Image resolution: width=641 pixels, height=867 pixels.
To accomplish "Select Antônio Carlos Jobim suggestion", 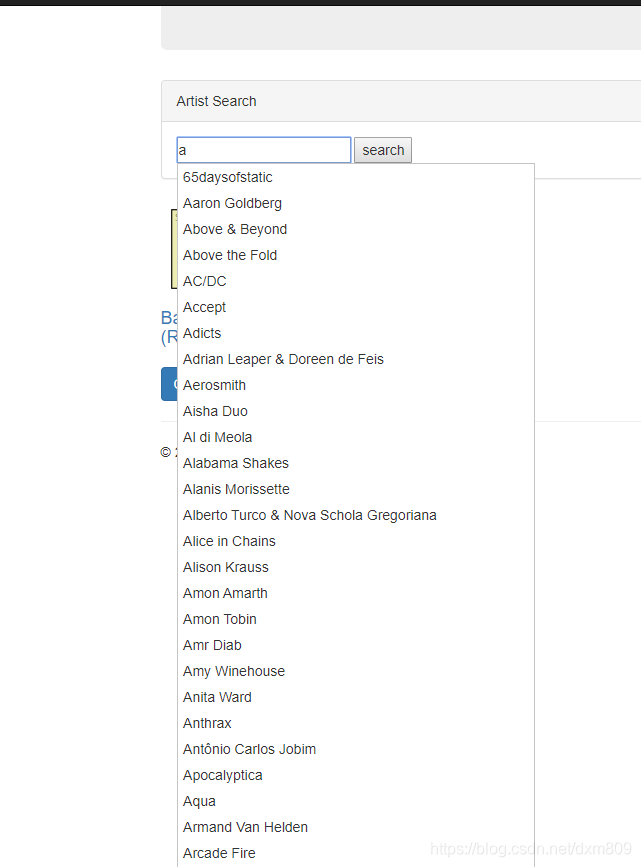I will pyautogui.click(x=356, y=749).
